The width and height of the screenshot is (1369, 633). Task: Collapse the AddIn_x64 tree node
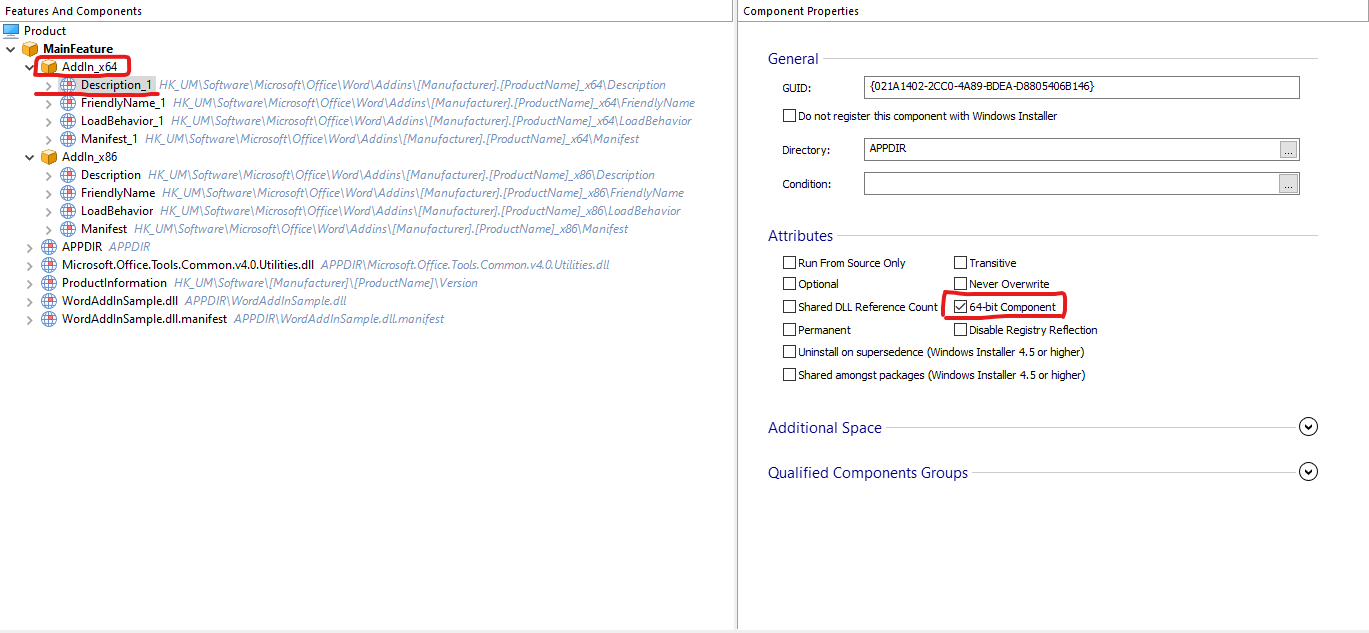click(x=29, y=67)
